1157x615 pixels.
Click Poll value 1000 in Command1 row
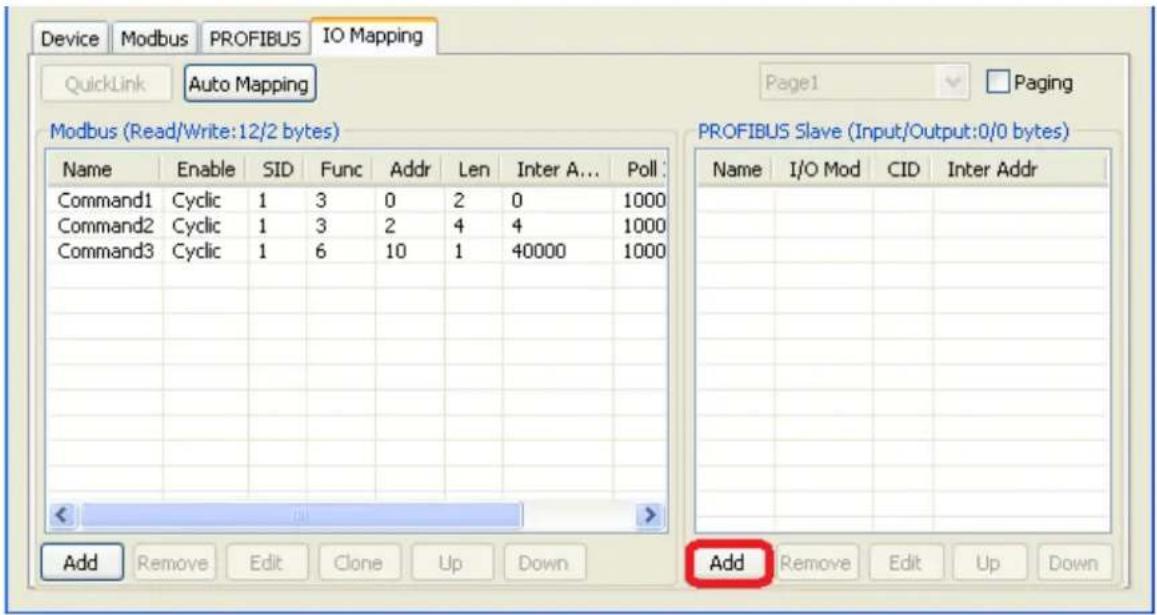[x=644, y=199]
